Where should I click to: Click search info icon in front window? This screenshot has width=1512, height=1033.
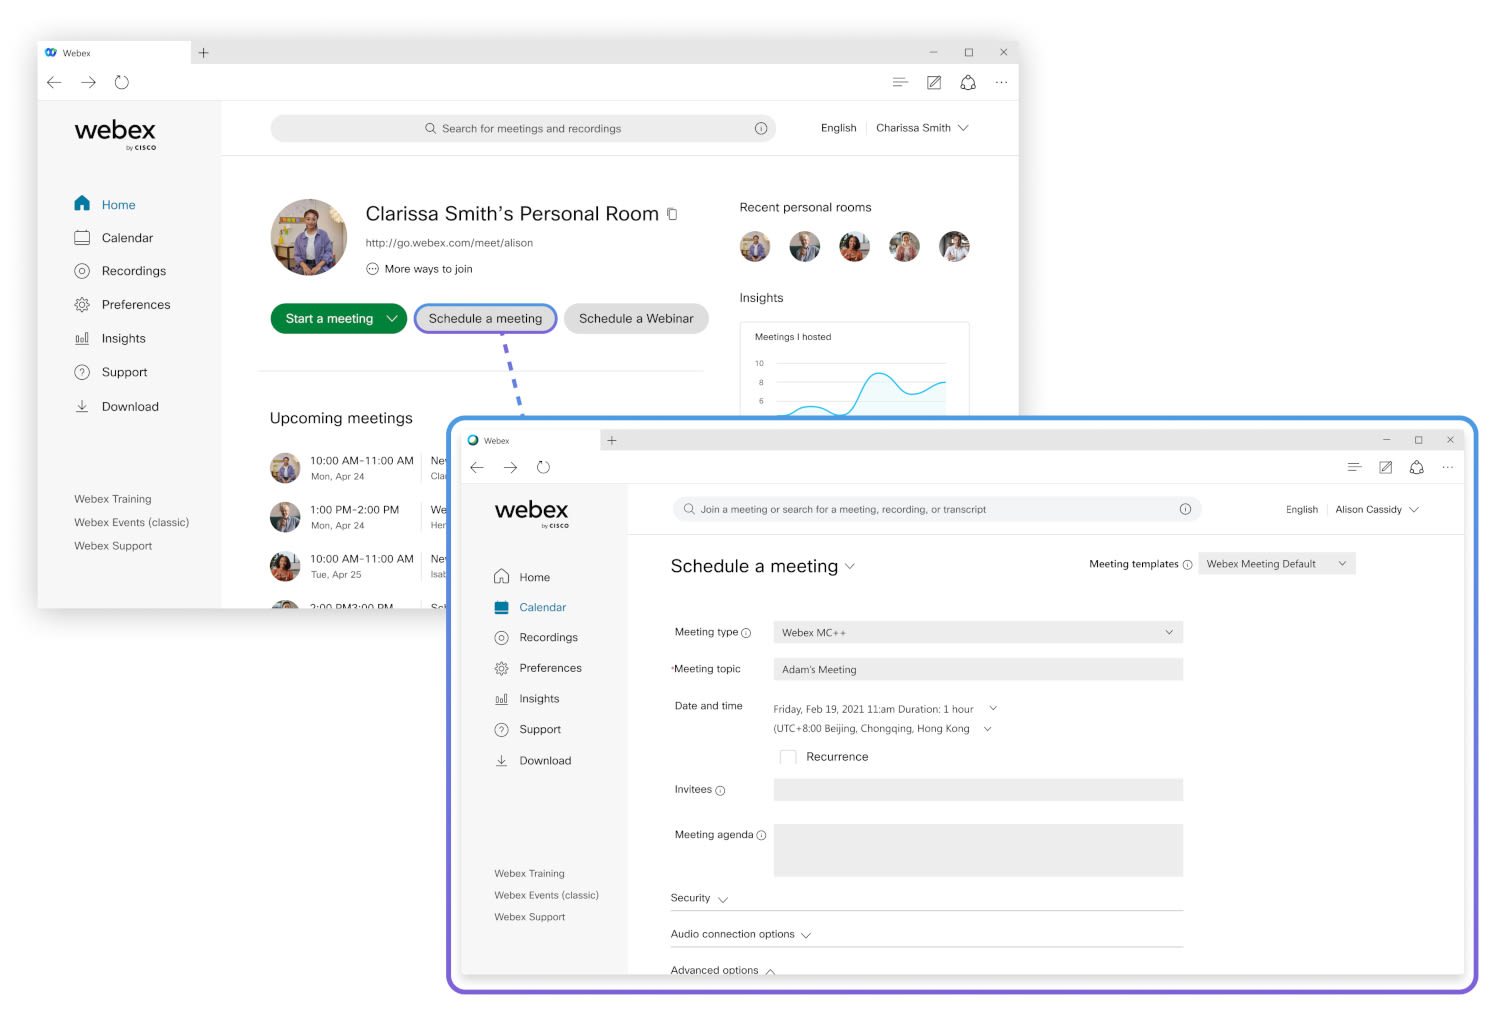click(1185, 510)
